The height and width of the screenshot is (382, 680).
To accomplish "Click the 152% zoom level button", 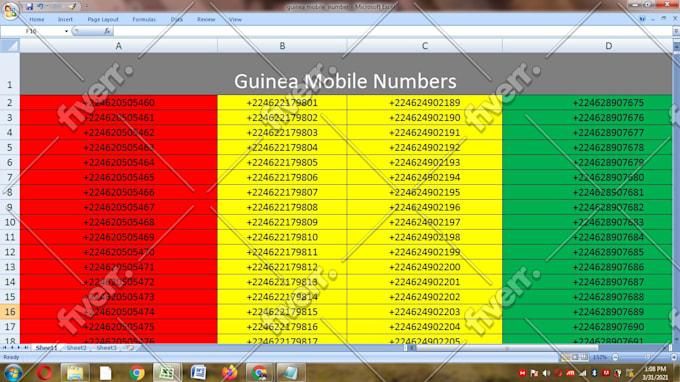I will (600, 357).
